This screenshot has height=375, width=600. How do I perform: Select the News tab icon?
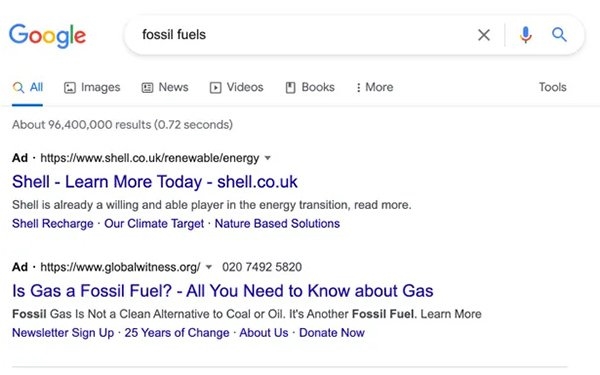147,88
